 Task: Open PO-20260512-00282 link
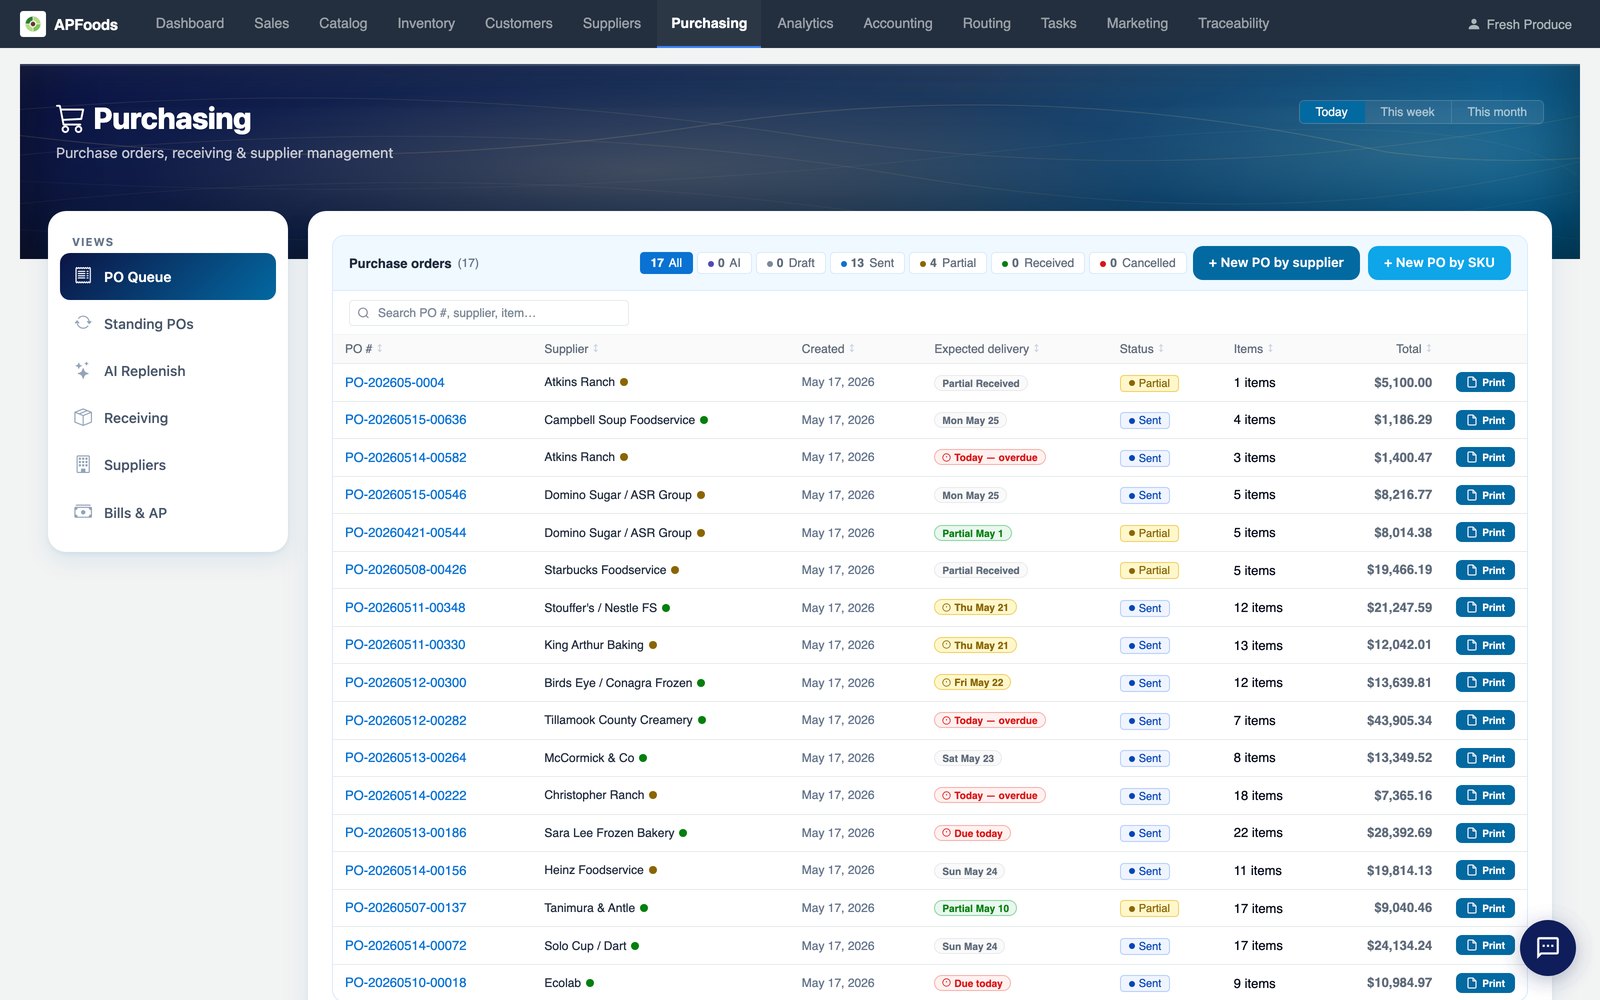click(x=405, y=720)
